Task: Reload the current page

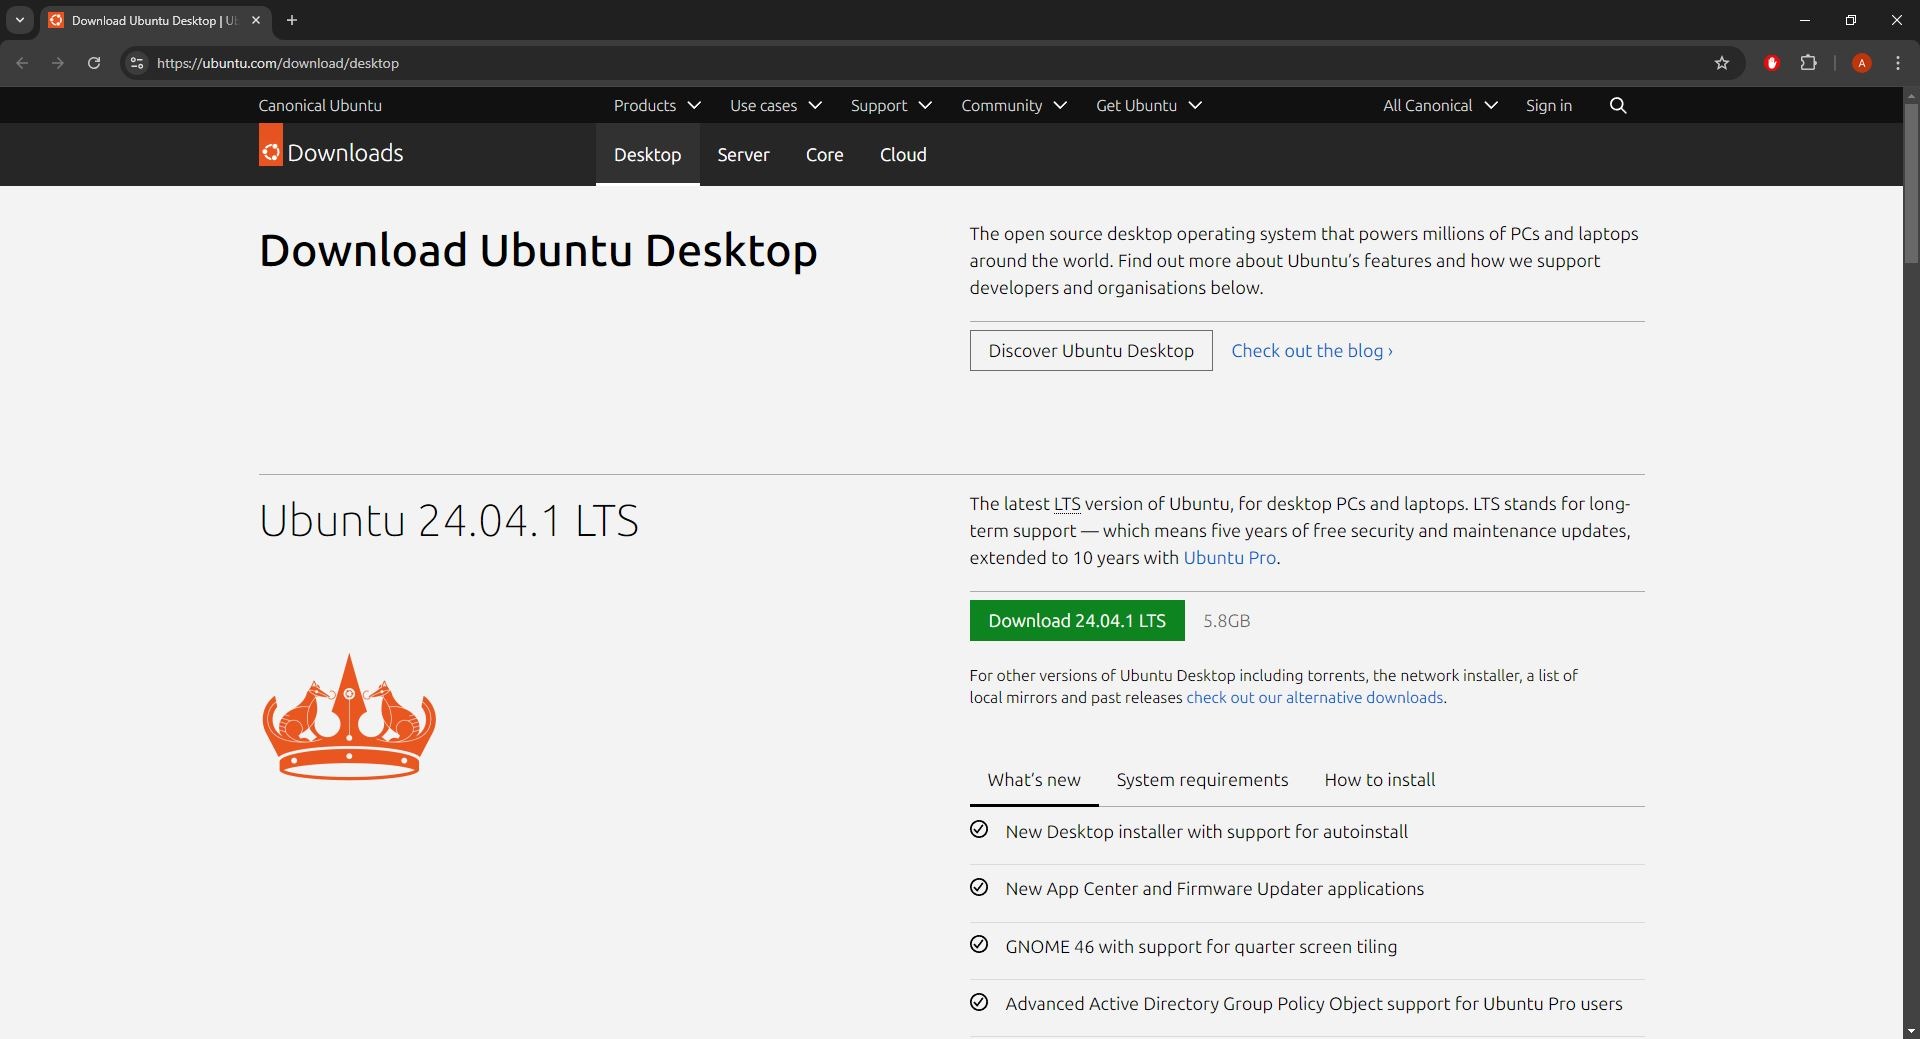Action: point(93,62)
